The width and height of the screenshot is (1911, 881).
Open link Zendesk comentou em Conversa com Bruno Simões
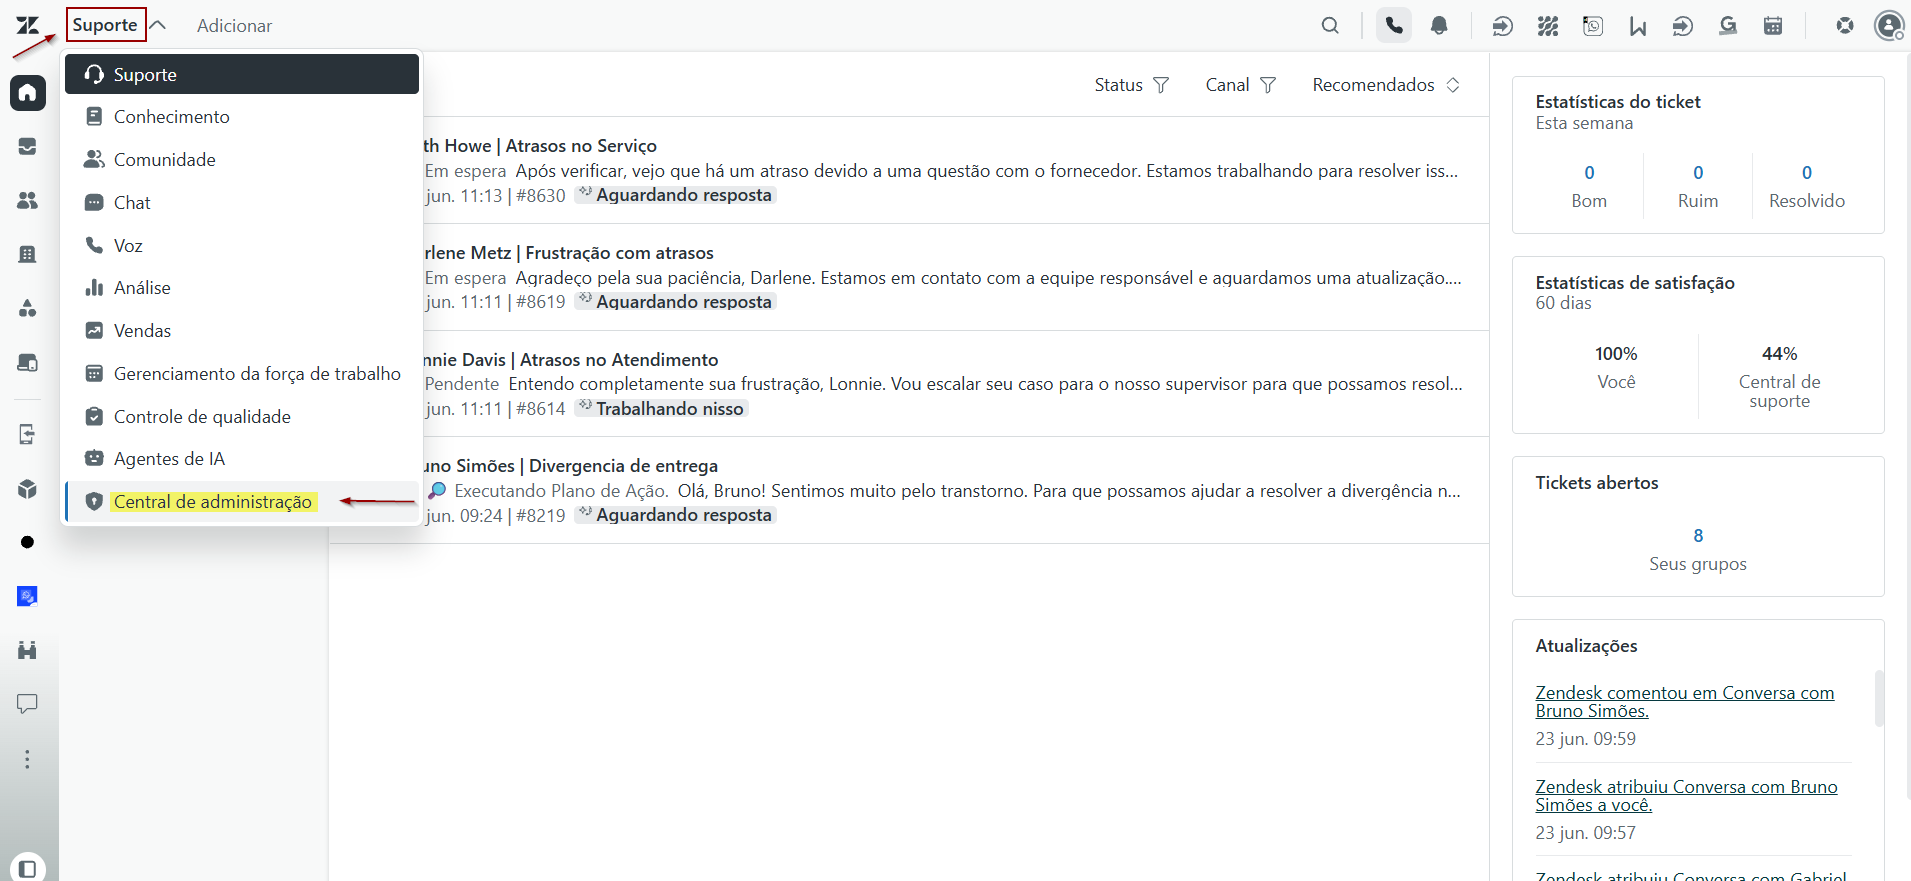1685,702
